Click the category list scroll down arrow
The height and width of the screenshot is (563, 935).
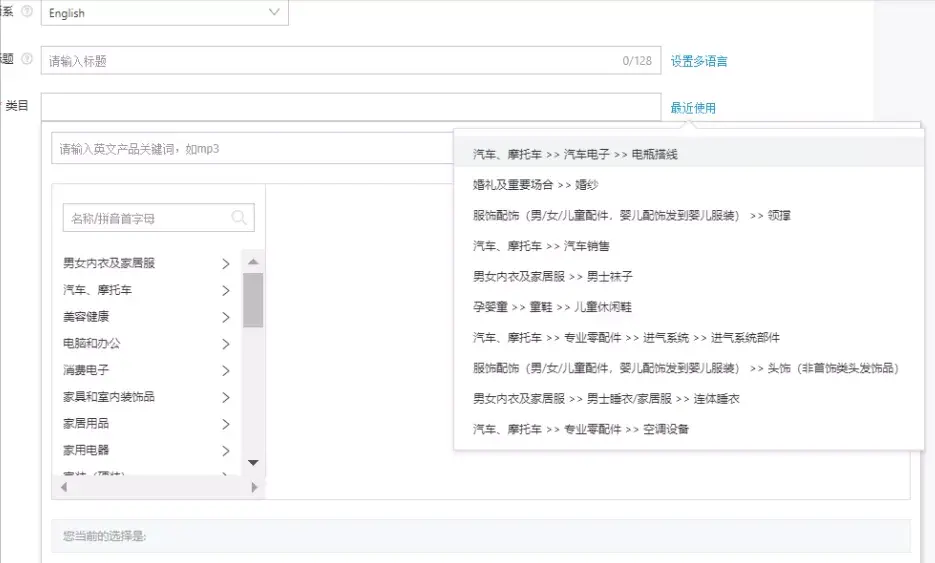253,463
